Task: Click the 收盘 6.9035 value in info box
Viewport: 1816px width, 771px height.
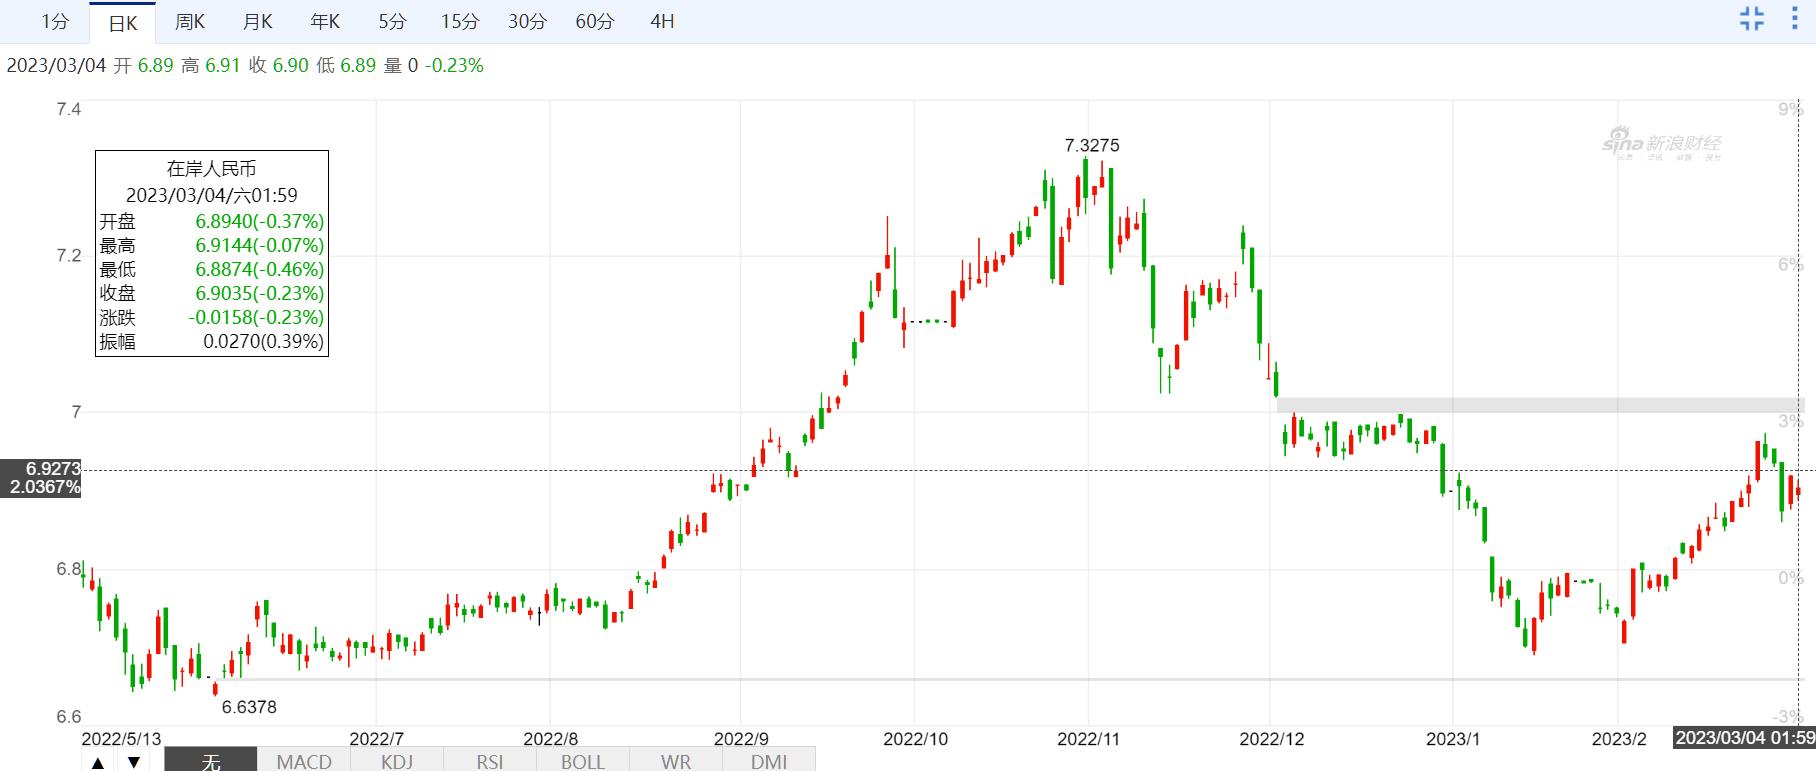Action: click(260, 293)
